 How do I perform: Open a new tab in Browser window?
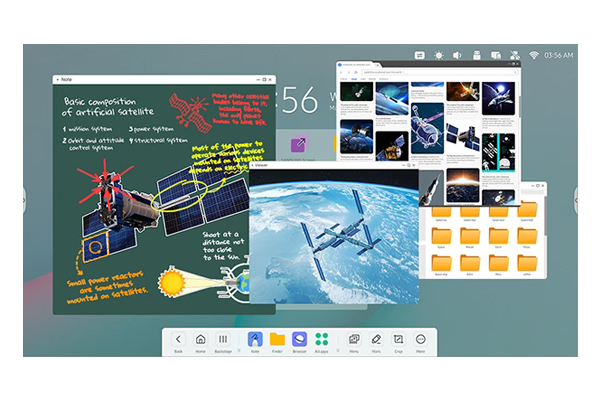pos(377,65)
